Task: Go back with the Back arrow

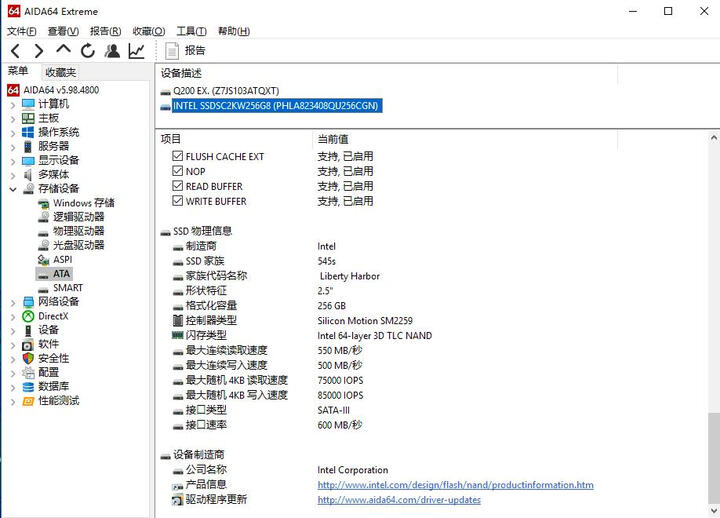Action: pos(15,51)
